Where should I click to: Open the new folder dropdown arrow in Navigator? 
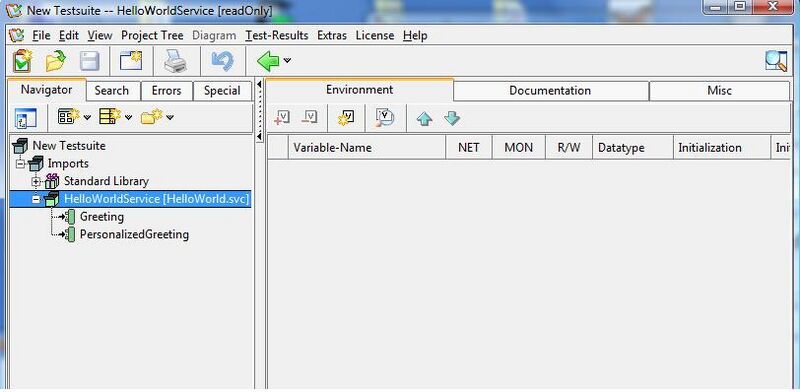[x=170, y=117]
